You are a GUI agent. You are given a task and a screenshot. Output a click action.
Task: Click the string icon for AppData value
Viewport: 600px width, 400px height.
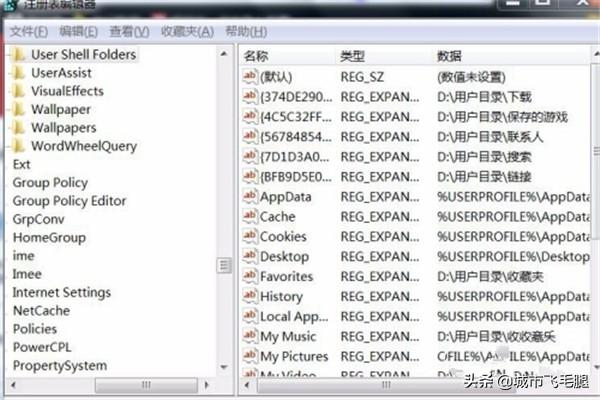click(x=249, y=196)
